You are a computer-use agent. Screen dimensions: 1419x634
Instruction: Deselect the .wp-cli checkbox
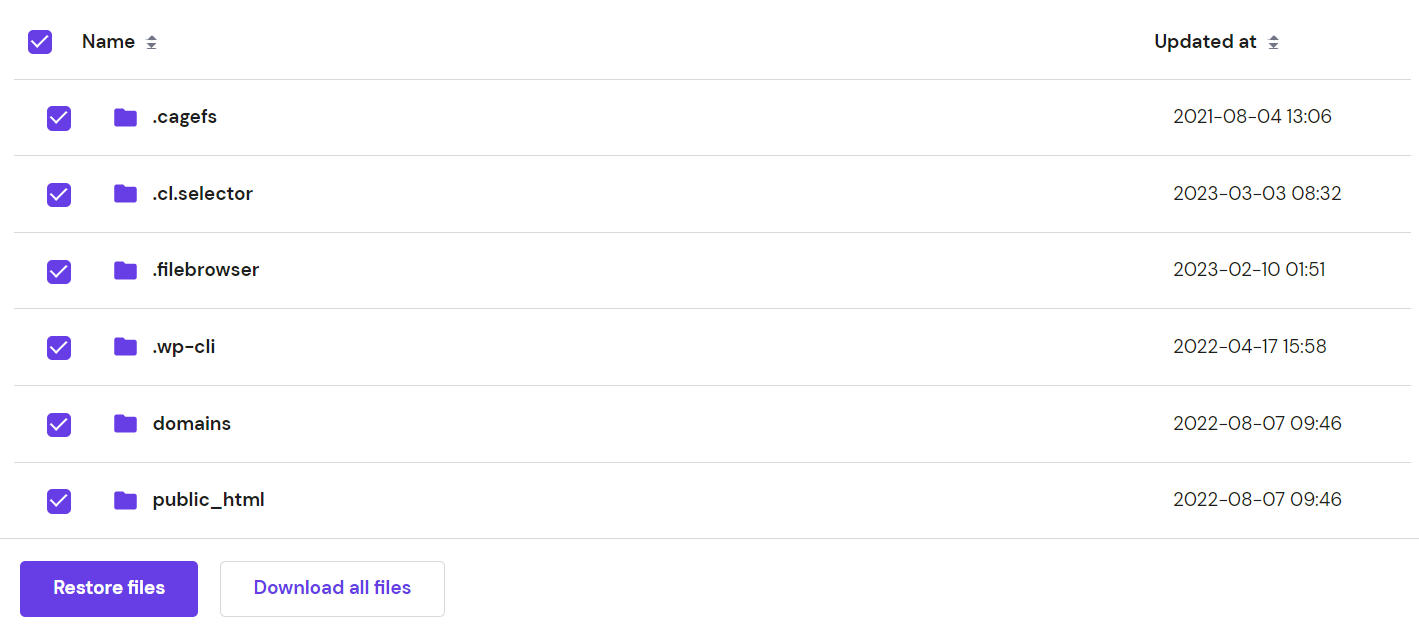click(58, 347)
